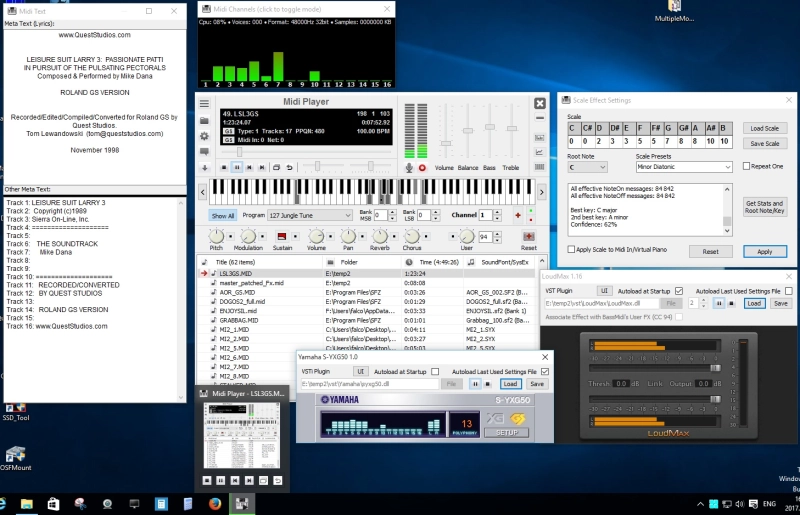Sort playlist by Folder column header
The image size is (800, 515).
pyautogui.click(x=363, y=262)
